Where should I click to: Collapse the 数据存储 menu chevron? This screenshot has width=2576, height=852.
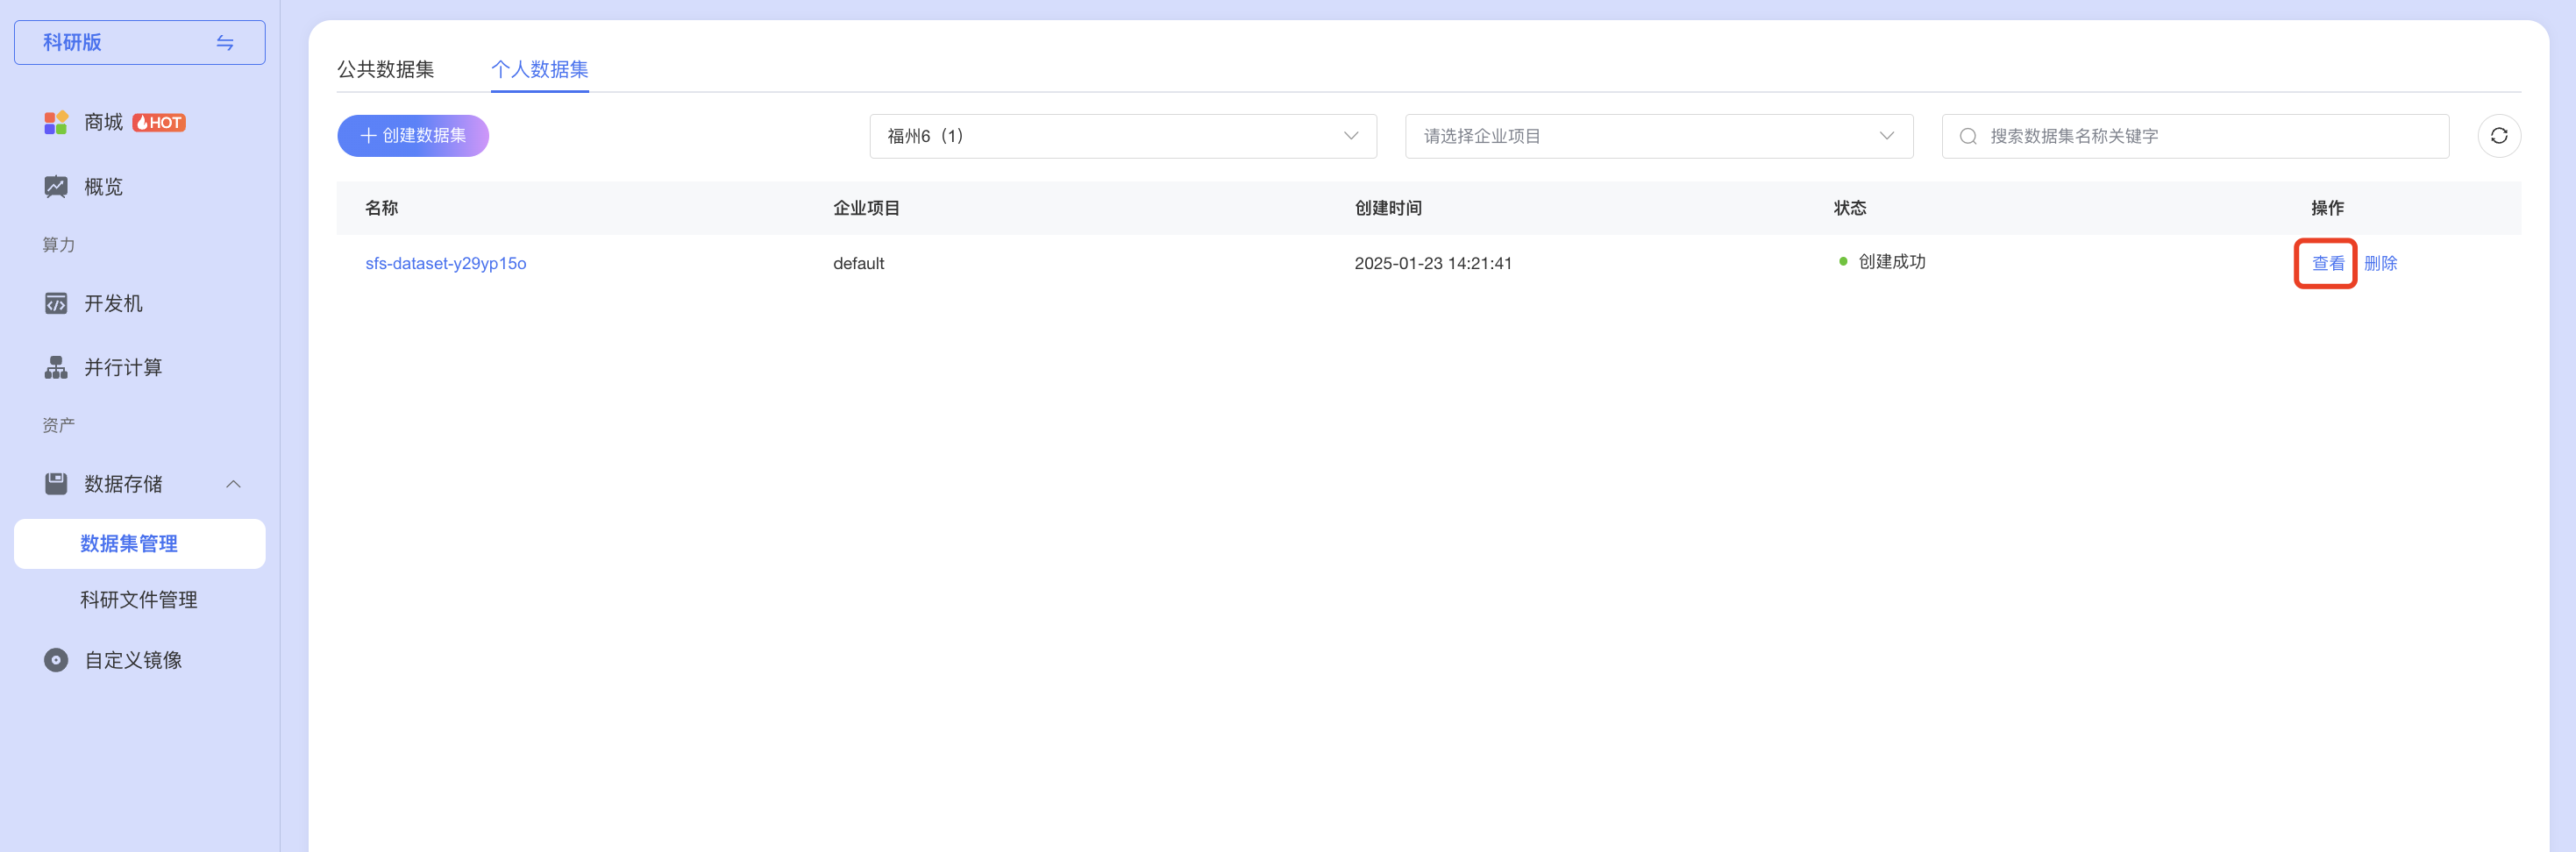(233, 484)
